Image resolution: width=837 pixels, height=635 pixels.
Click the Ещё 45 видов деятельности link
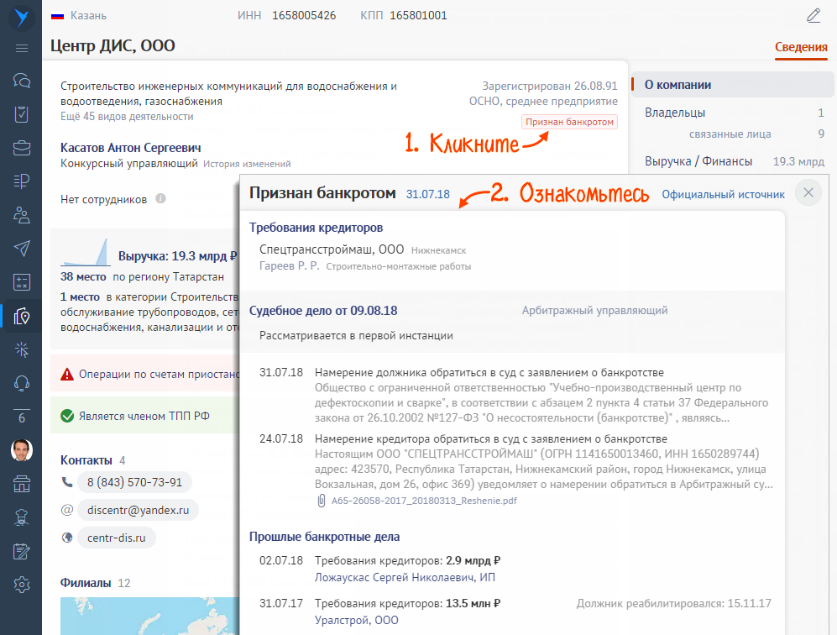[127, 116]
